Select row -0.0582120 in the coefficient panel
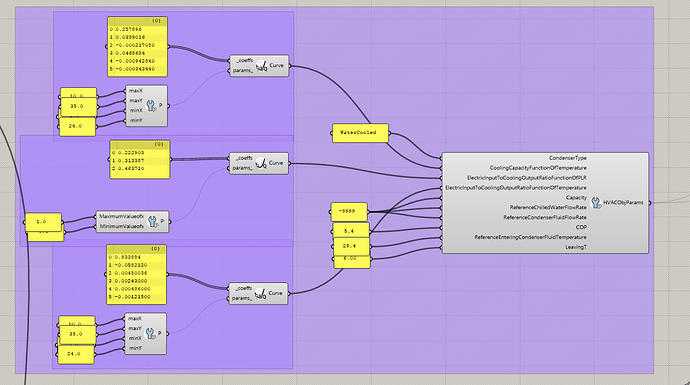The width and height of the screenshot is (690, 385). click(136, 265)
